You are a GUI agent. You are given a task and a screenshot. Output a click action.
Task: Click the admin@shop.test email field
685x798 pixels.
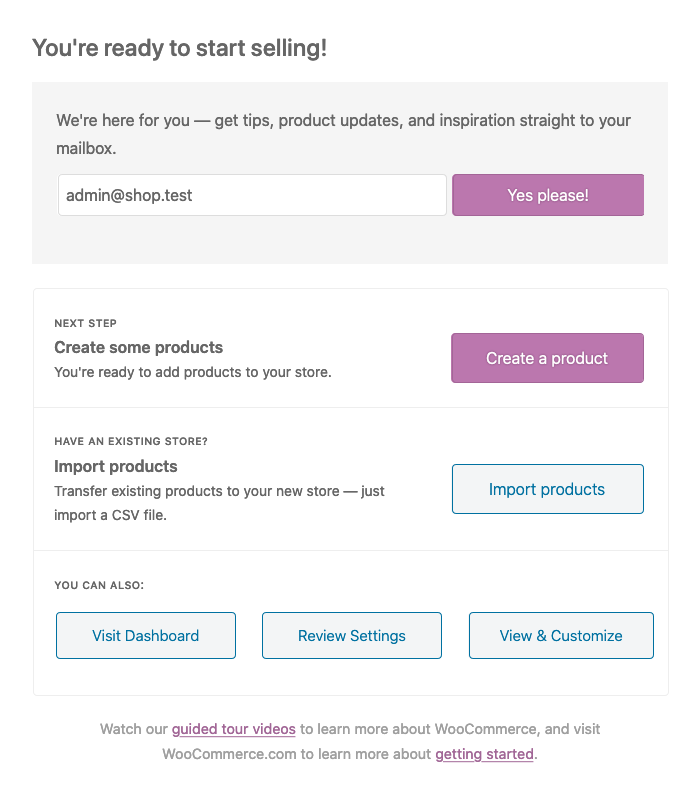(251, 195)
